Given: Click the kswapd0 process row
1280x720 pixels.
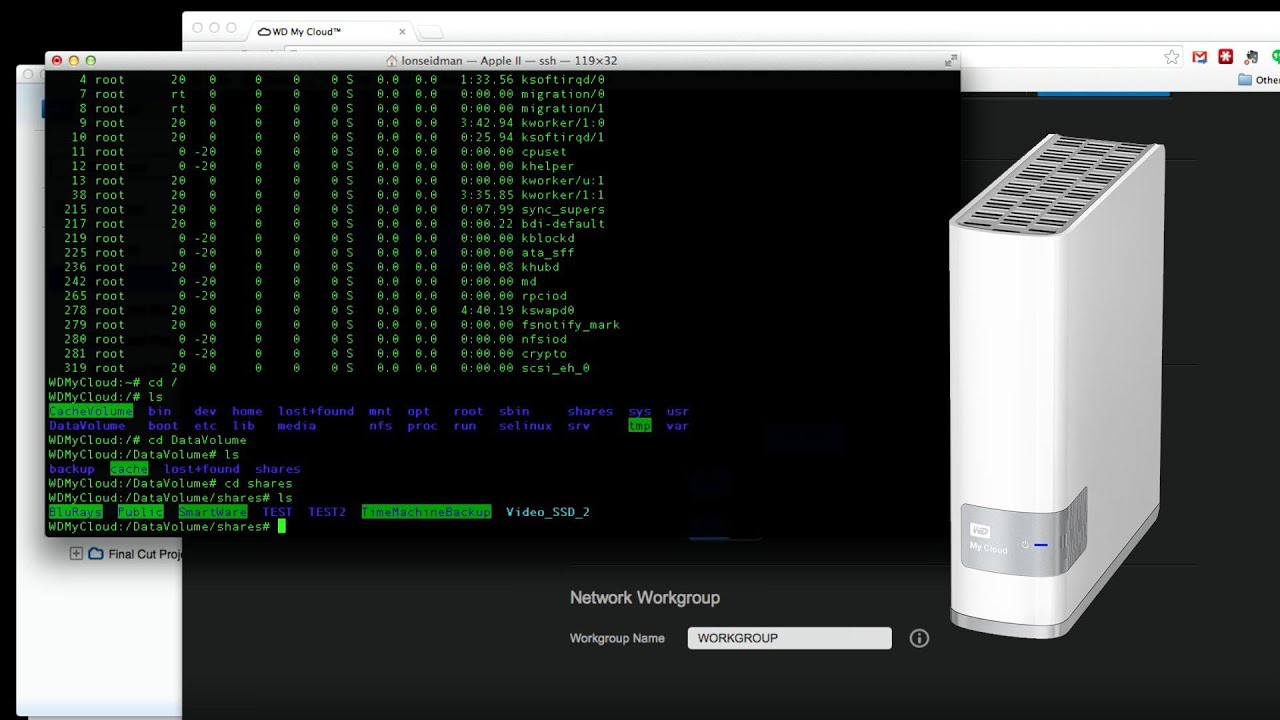Looking at the screenshot, I should [326, 310].
